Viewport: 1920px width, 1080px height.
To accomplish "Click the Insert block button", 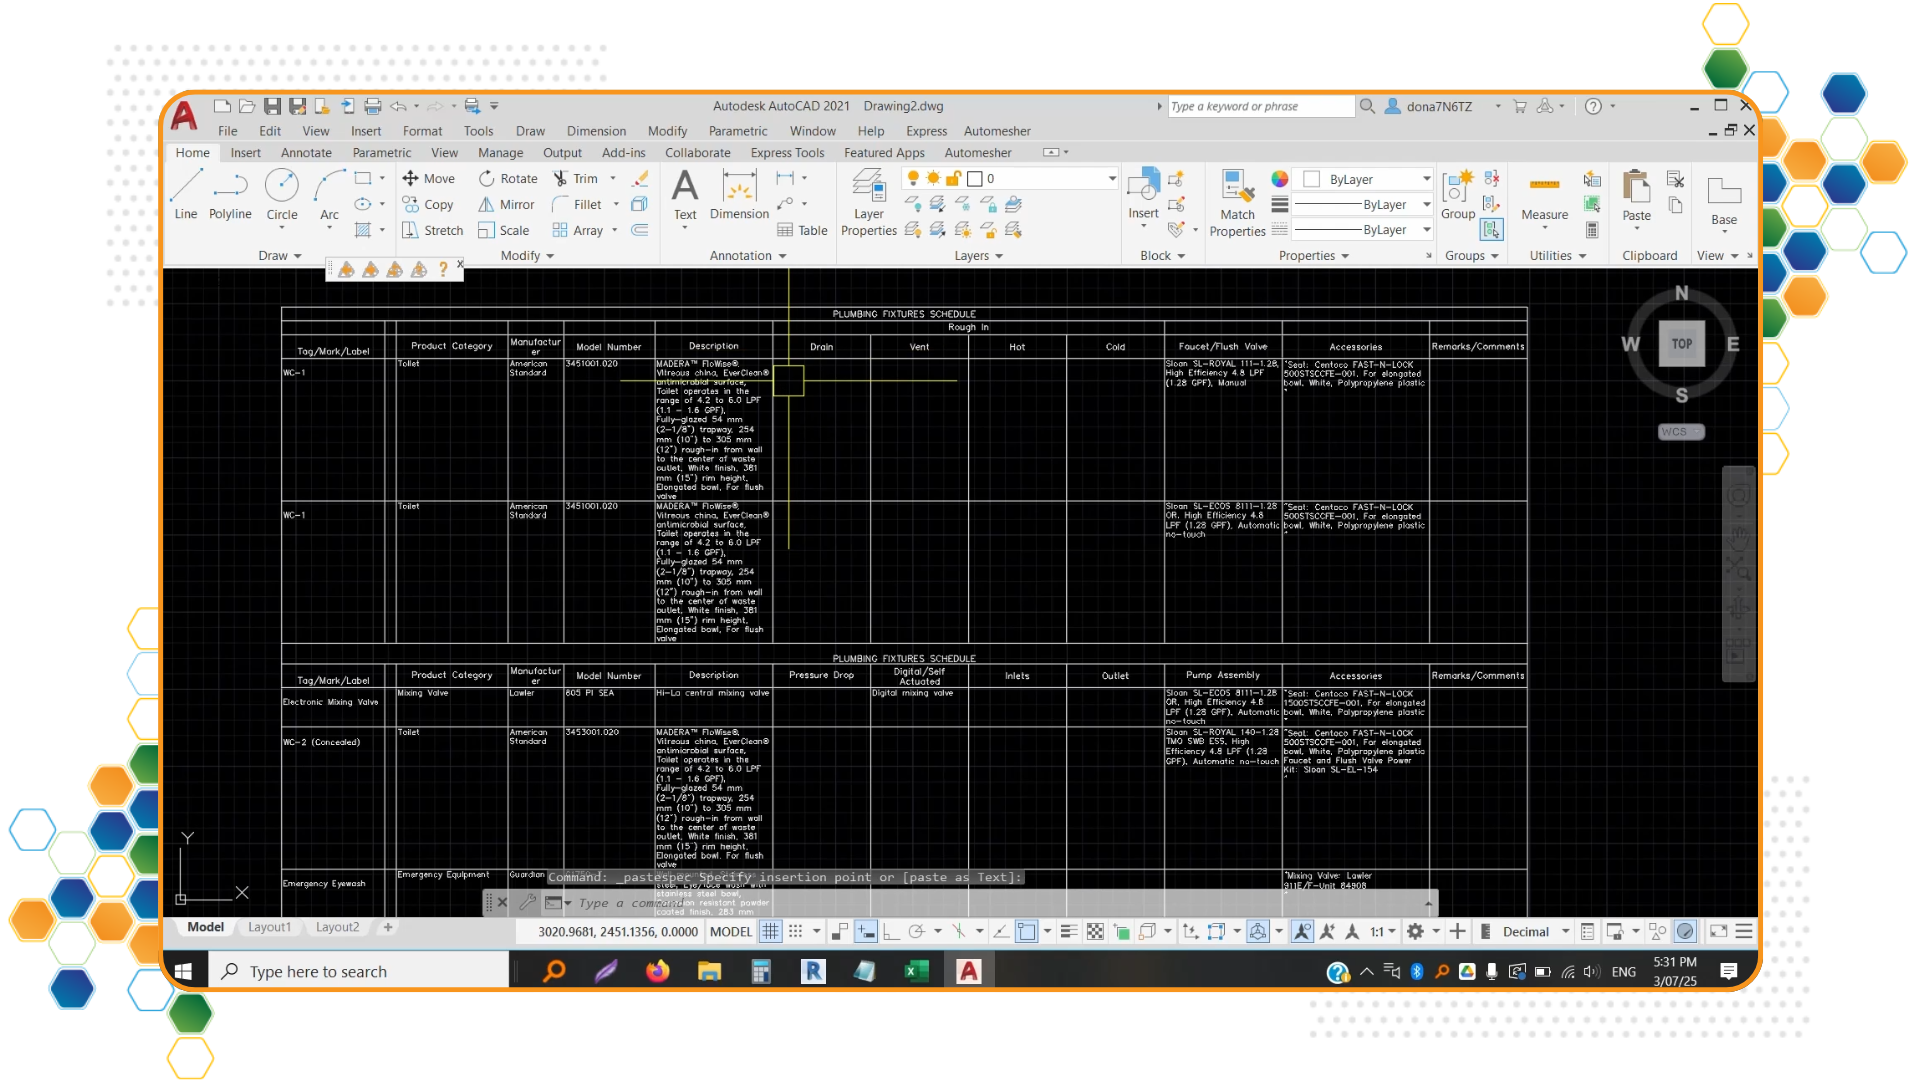I will tap(1143, 197).
